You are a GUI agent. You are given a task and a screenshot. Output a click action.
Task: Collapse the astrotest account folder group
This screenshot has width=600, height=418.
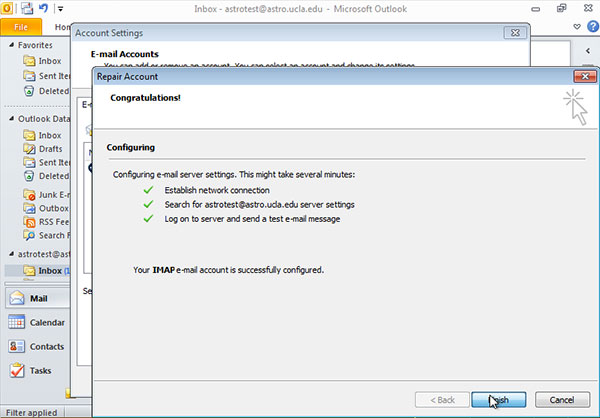11,254
